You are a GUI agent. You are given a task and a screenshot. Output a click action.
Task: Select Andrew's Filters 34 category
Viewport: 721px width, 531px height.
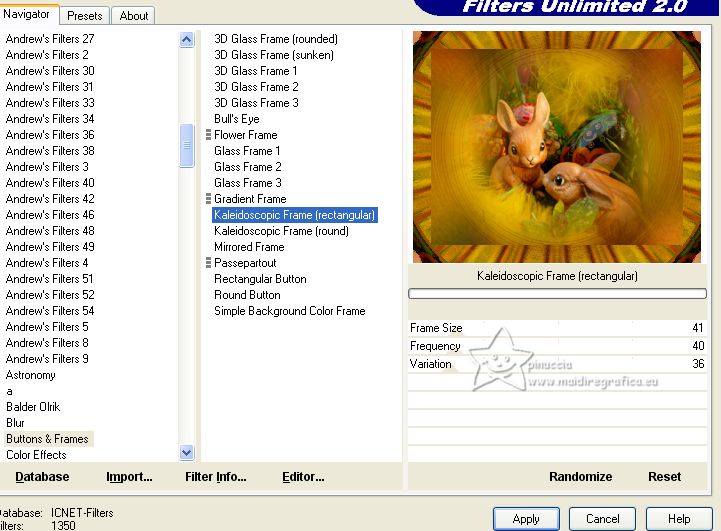click(x=50, y=119)
